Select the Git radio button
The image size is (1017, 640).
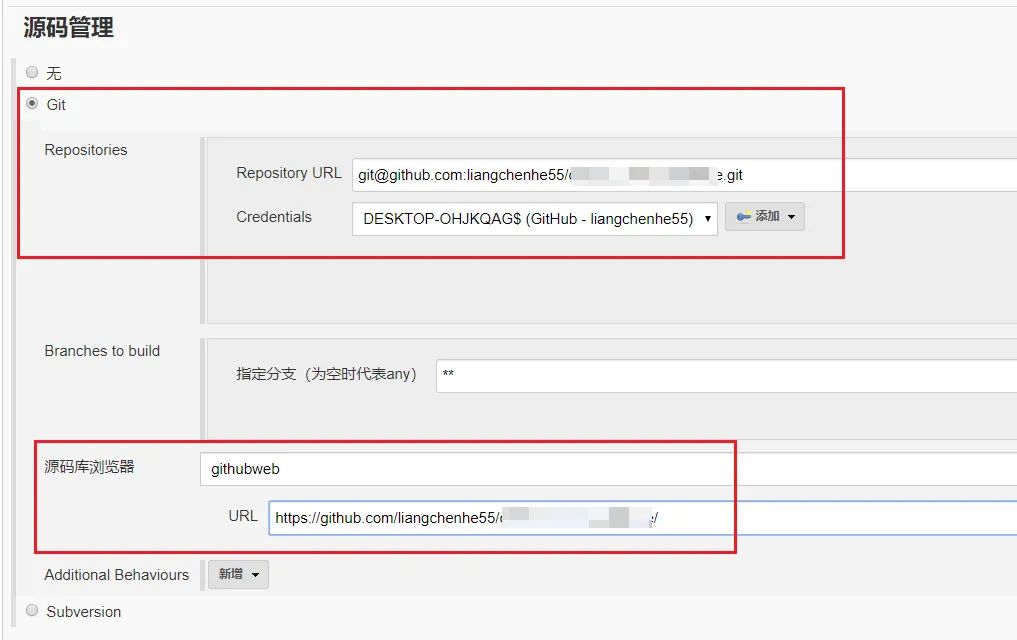[32, 104]
